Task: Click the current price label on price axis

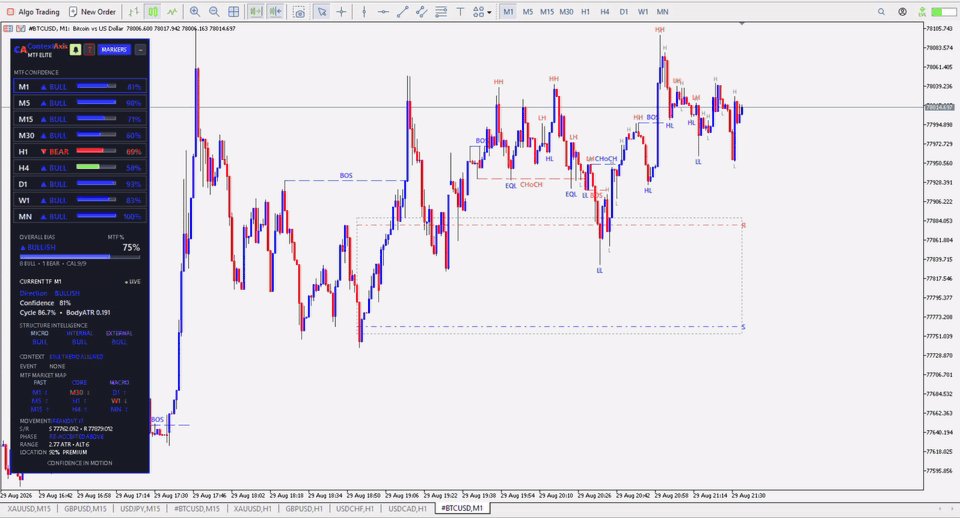Action: [x=939, y=107]
